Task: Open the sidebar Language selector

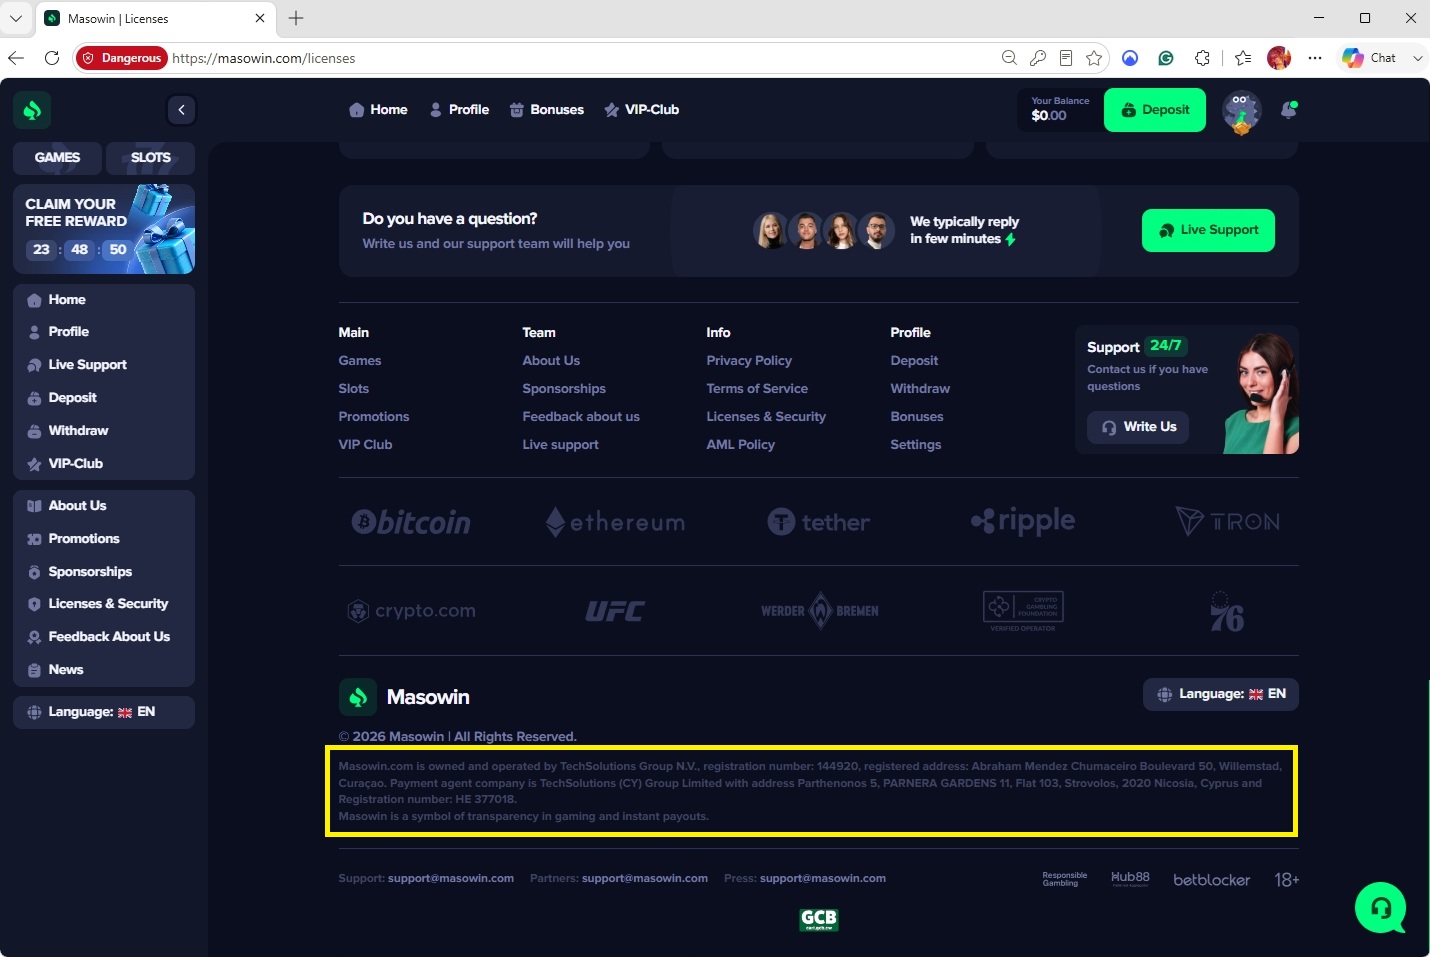Action: click(x=104, y=712)
